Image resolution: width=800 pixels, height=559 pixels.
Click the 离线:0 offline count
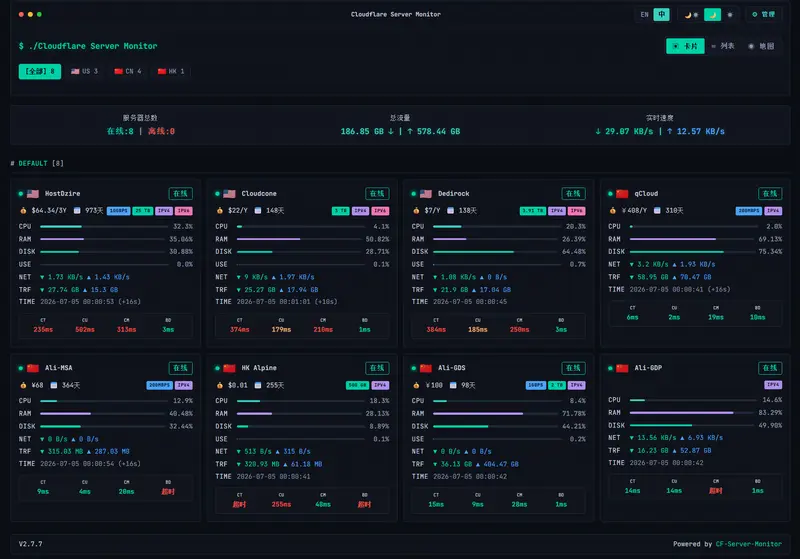click(161, 132)
